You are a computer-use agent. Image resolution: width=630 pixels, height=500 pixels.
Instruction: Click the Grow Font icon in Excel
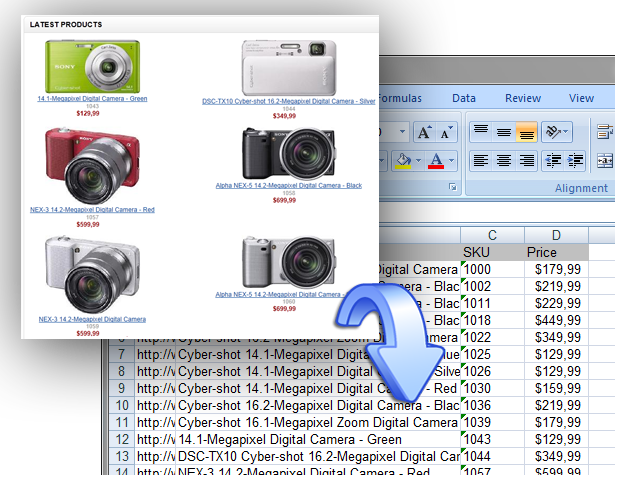[x=424, y=132]
